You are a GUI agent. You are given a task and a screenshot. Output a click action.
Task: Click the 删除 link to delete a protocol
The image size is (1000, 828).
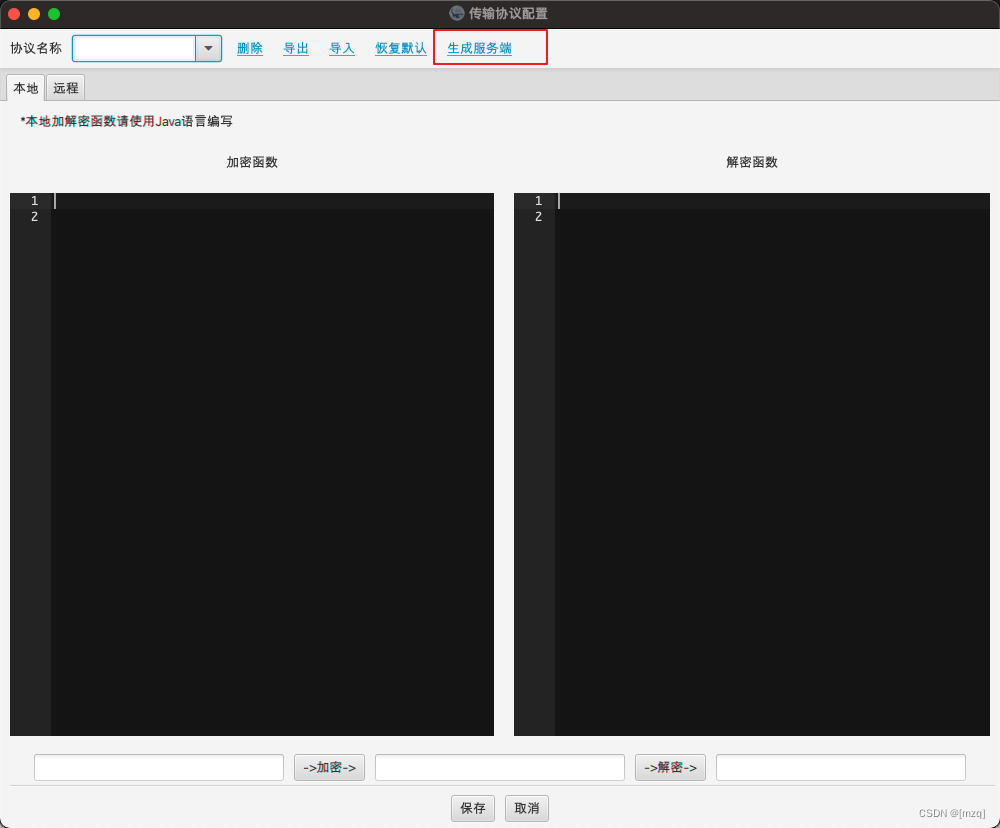249,47
